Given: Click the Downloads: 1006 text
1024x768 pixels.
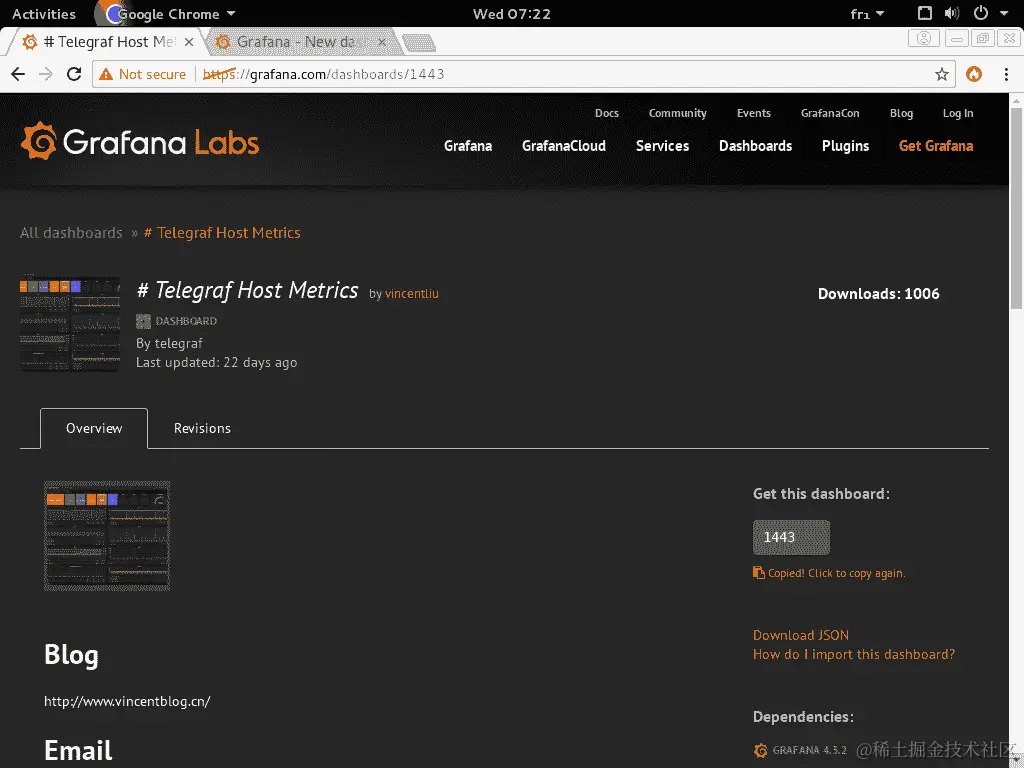Looking at the screenshot, I should (878, 294).
